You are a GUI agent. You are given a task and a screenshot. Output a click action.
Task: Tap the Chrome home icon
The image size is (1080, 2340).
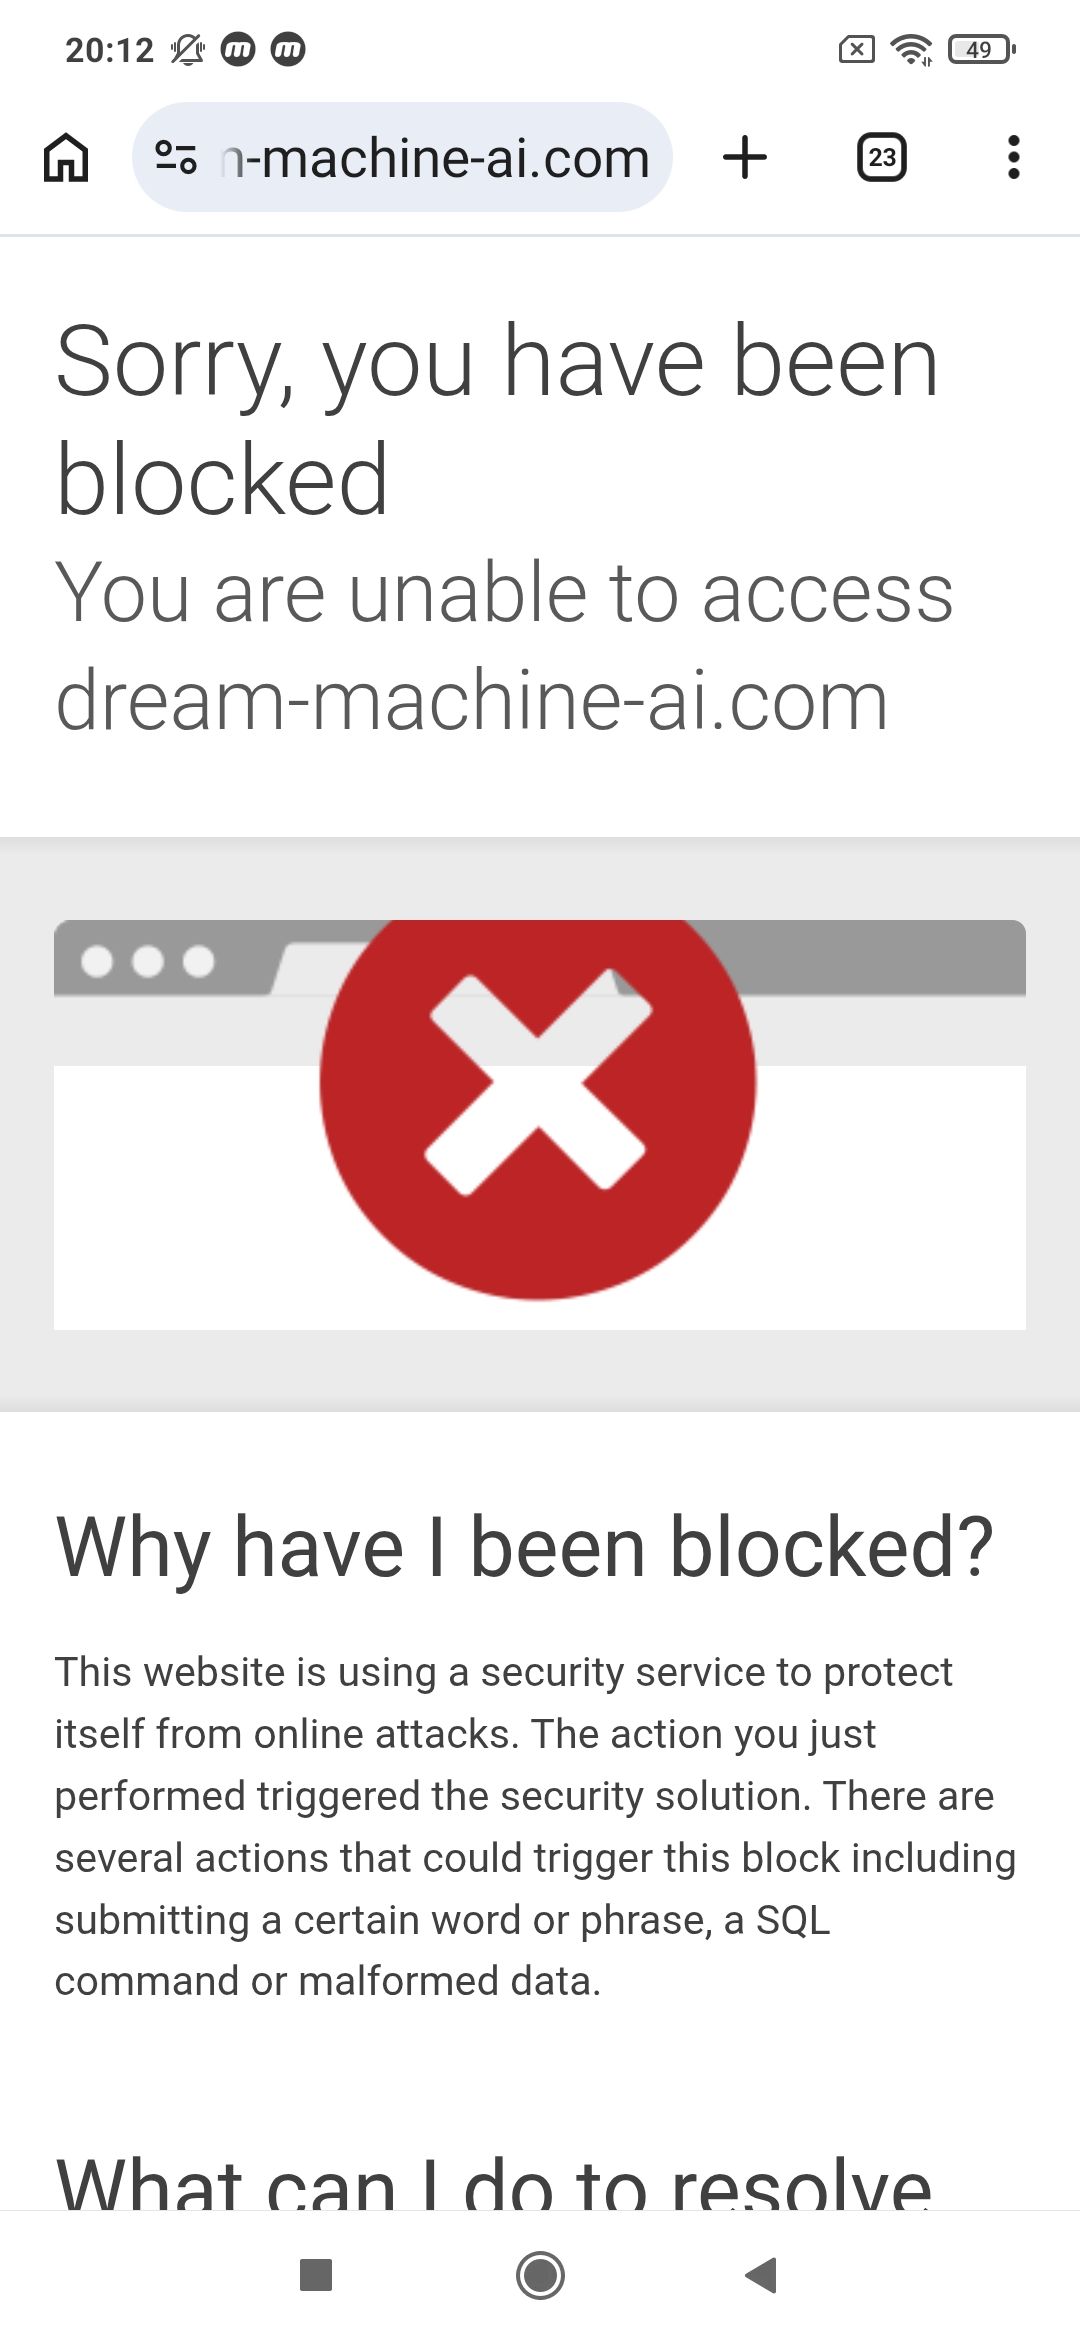click(x=66, y=158)
